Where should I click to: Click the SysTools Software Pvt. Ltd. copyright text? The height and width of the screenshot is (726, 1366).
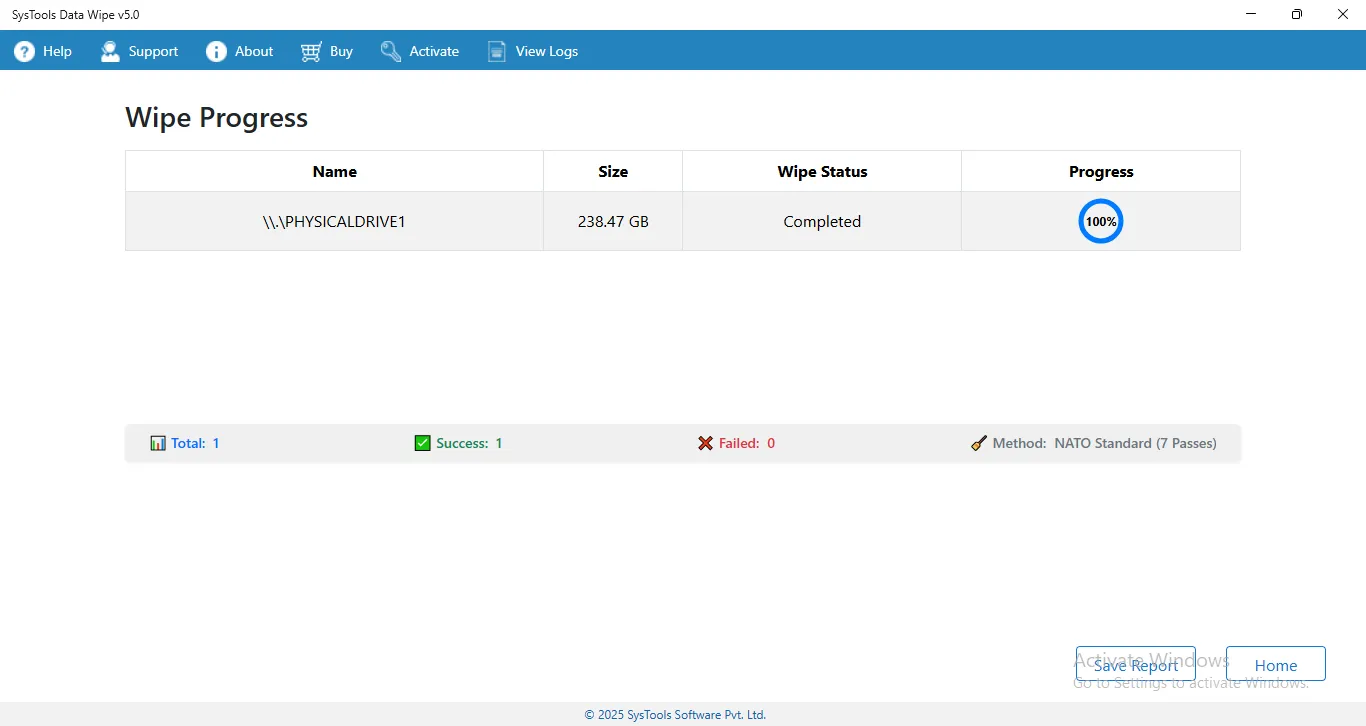point(675,714)
